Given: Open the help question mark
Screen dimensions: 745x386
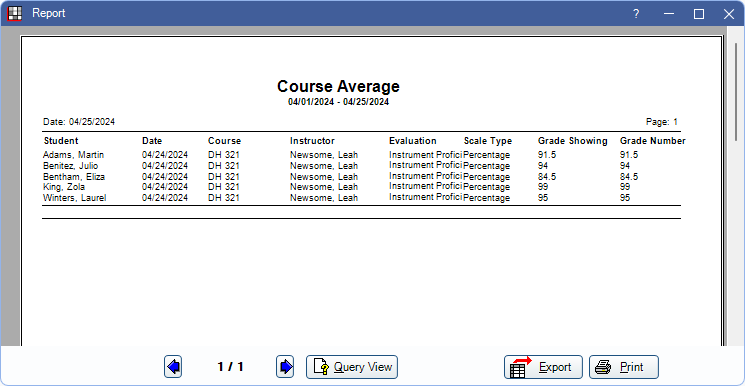Looking at the screenshot, I should 636,14.
